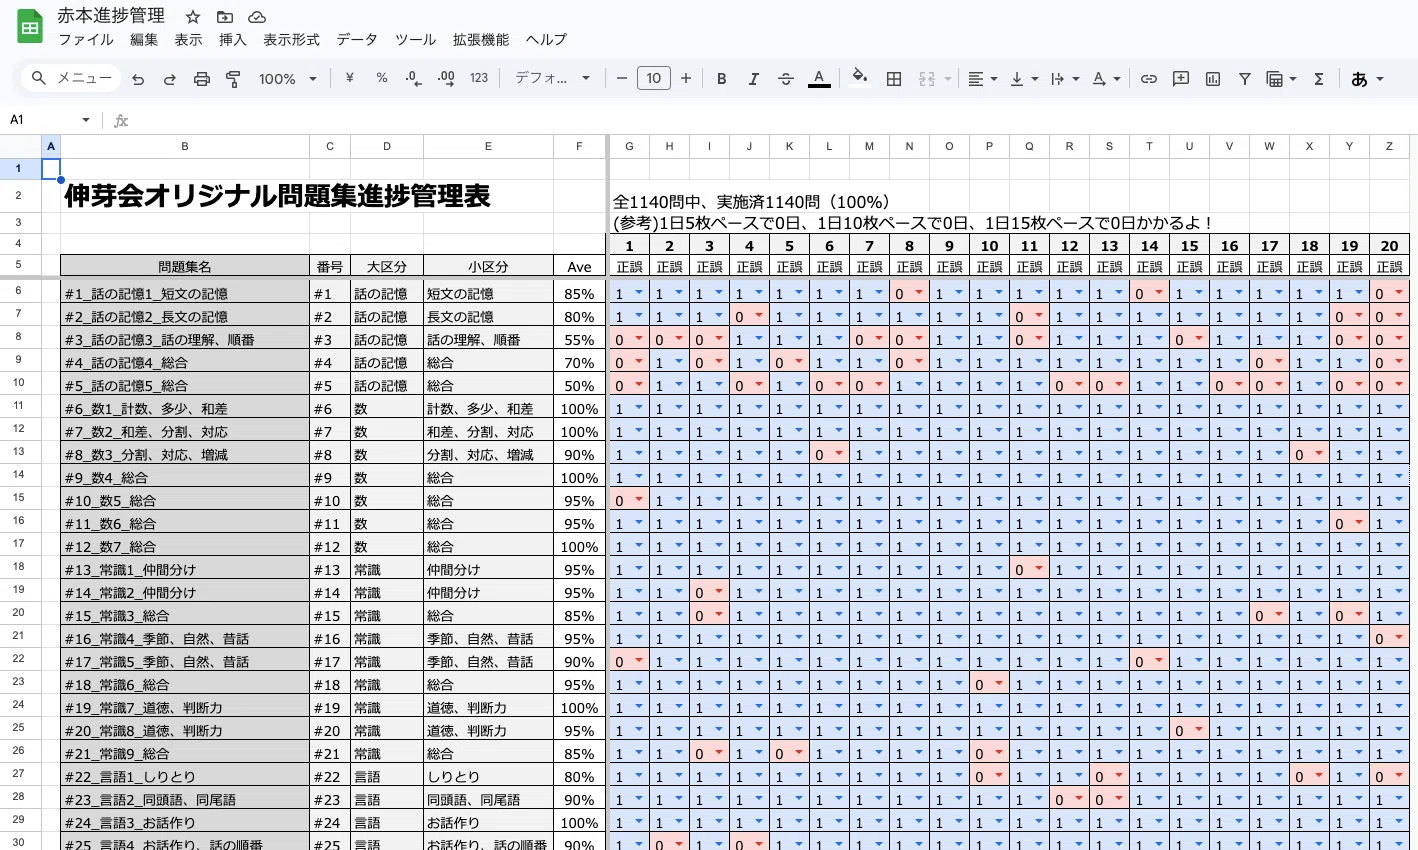Open the zoom 100% dropdown
The height and width of the screenshot is (850, 1418).
click(288, 79)
